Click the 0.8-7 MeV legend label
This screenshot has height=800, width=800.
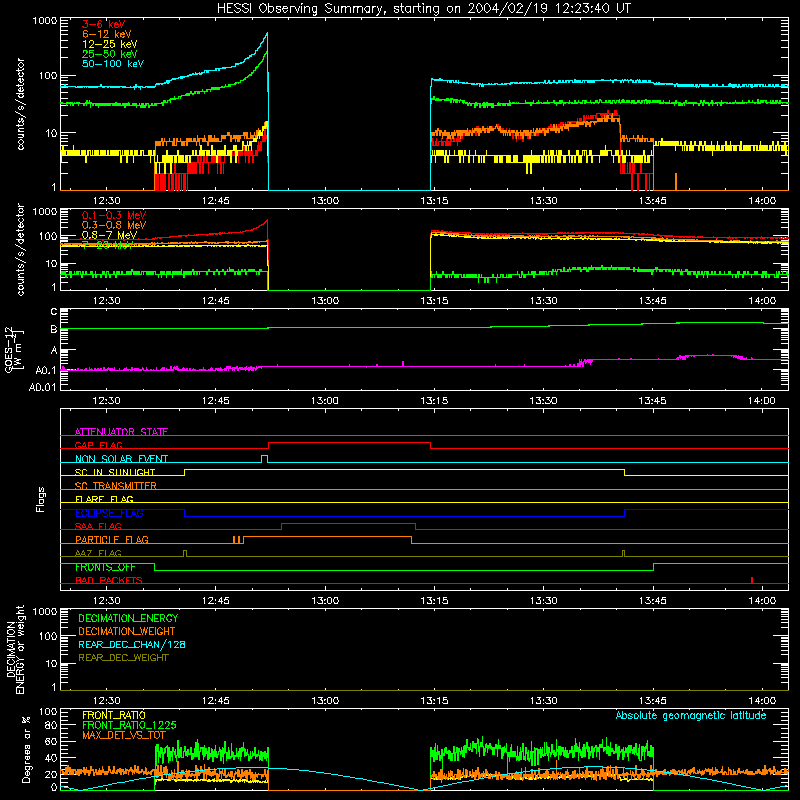tap(109, 235)
